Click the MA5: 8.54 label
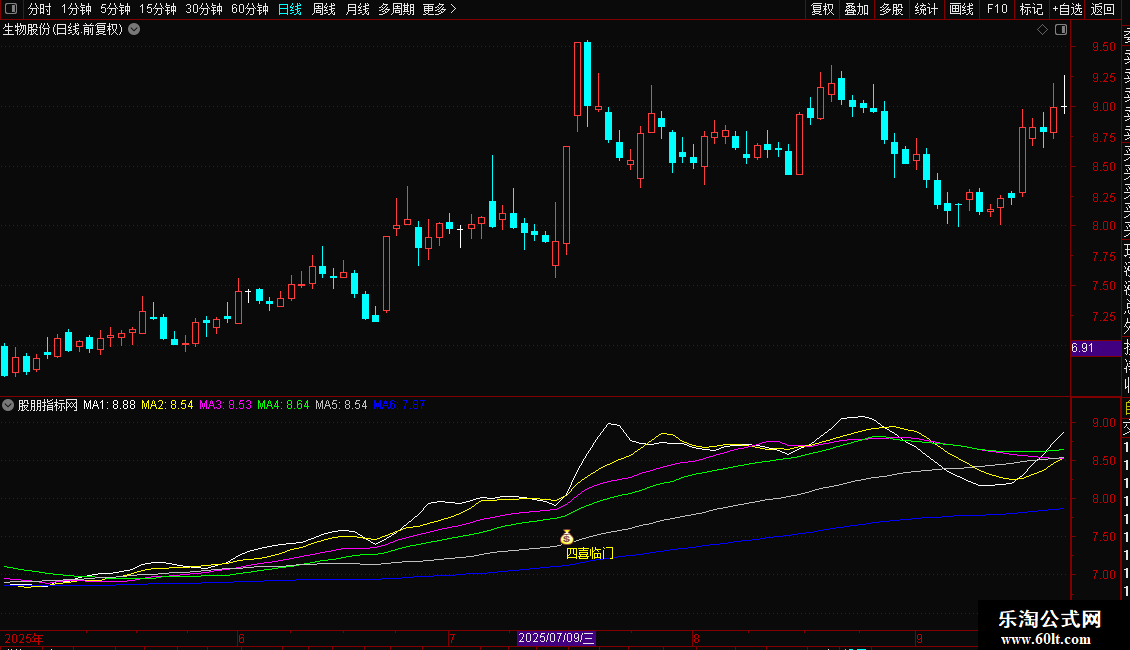 tap(342, 405)
